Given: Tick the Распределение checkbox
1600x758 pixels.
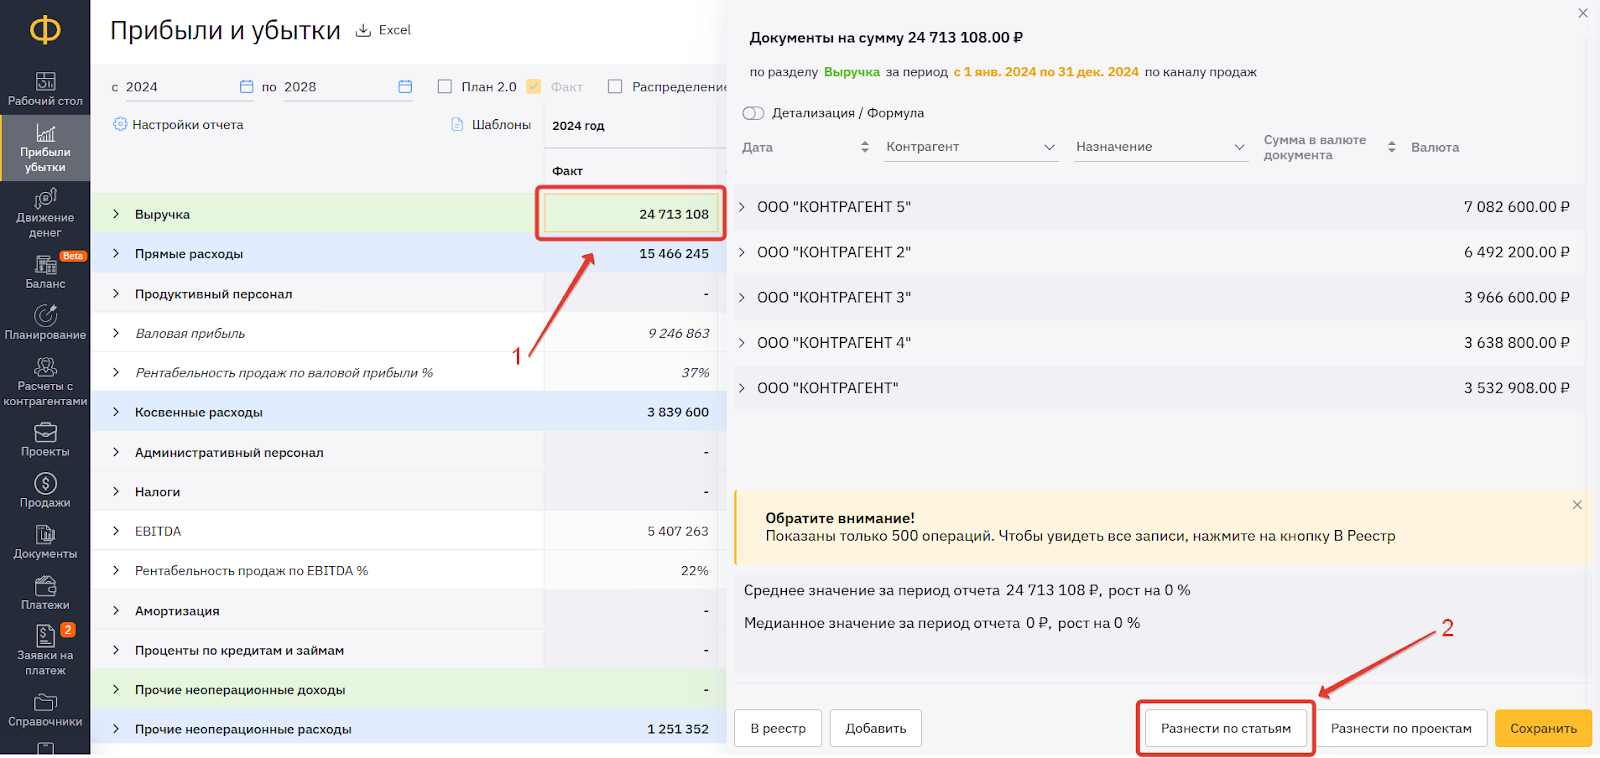Looking at the screenshot, I should coord(615,87).
